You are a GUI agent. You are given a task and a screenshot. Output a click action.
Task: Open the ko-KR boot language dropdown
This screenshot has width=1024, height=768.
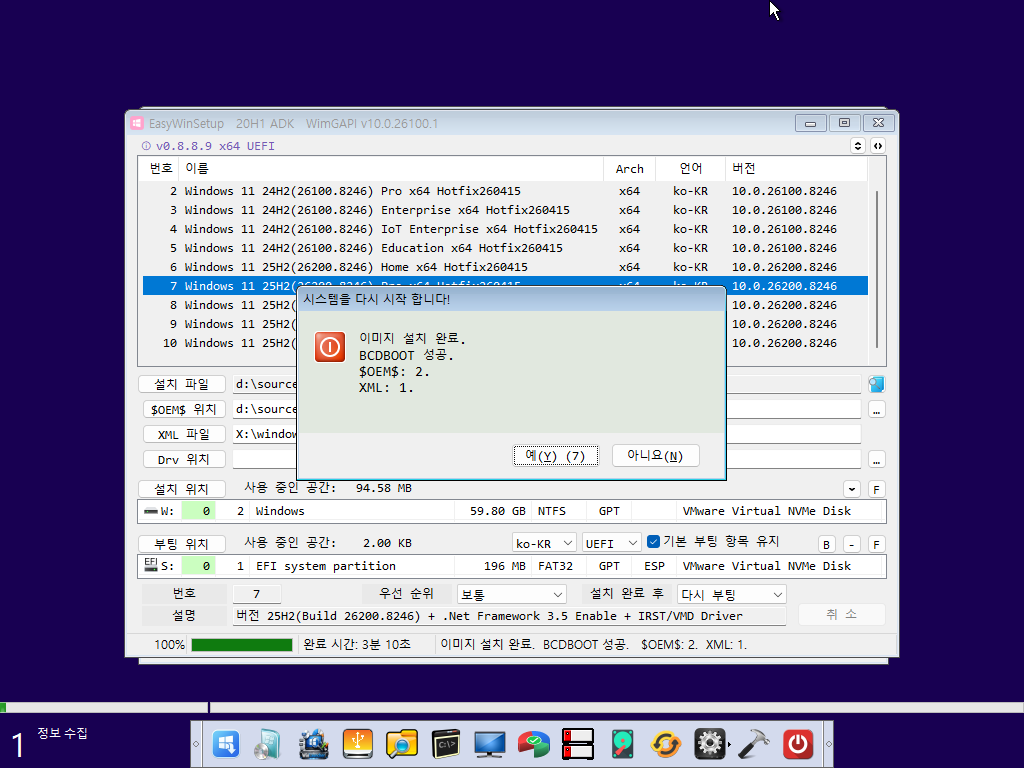(544, 543)
